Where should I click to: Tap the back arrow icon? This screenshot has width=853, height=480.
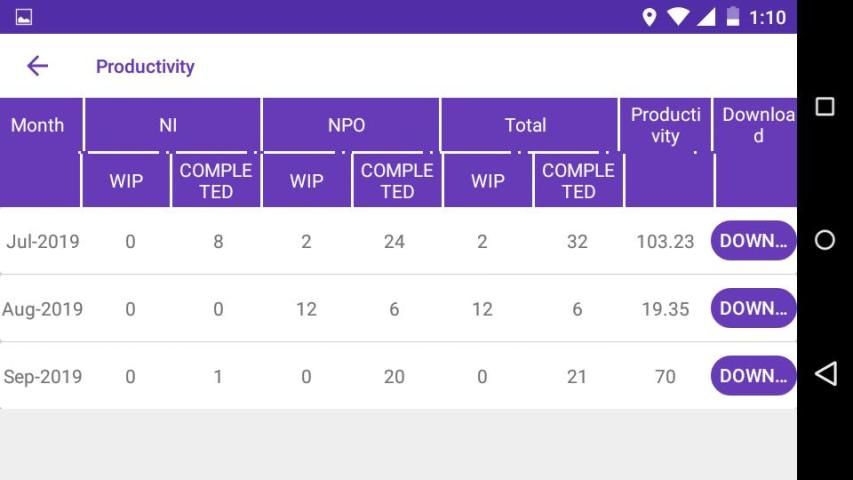point(37,66)
